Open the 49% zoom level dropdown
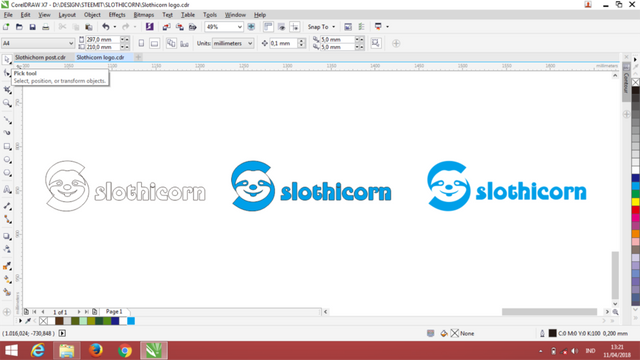 [x=240, y=27]
